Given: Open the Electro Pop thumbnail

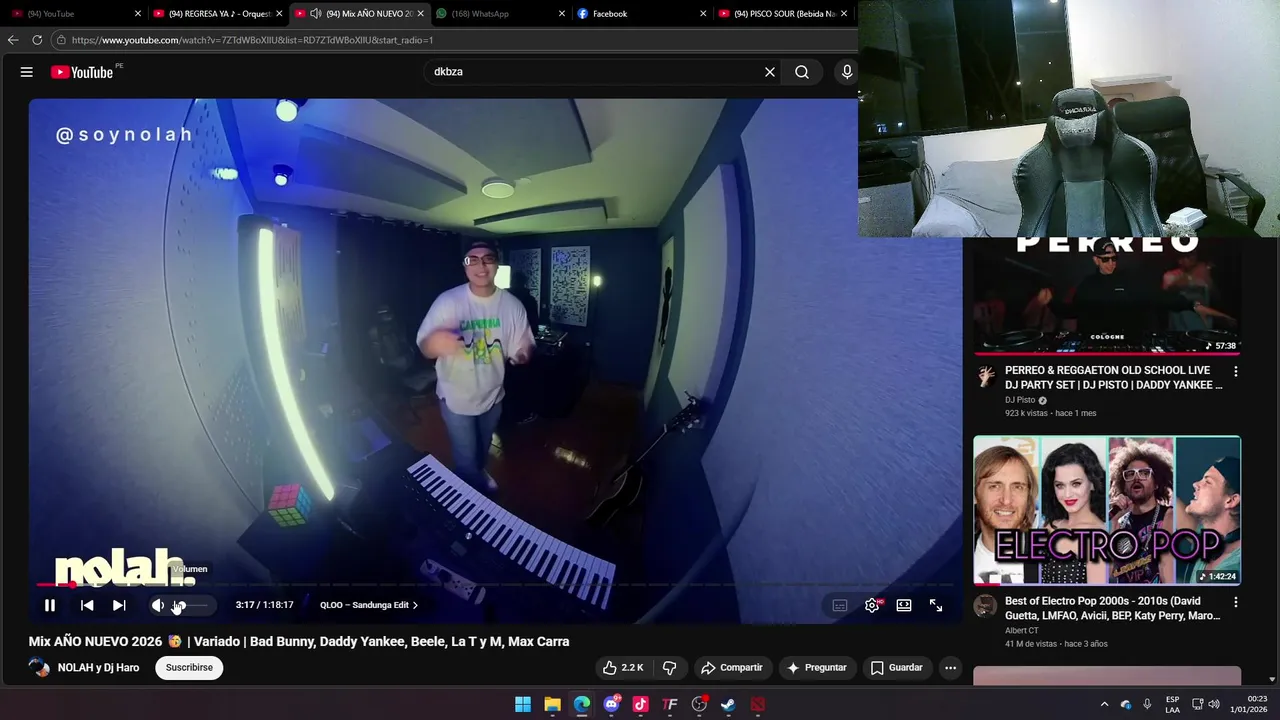Looking at the screenshot, I should coord(1107,510).
